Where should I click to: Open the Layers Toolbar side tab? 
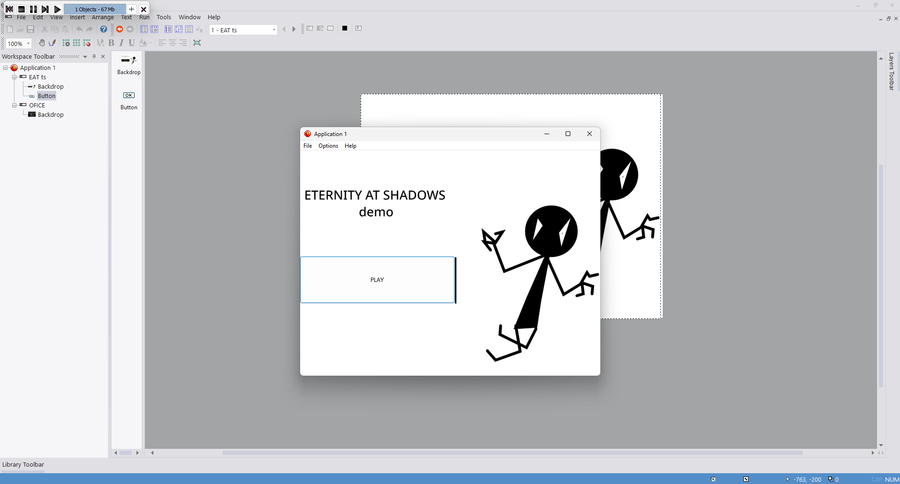click(891, 72)
